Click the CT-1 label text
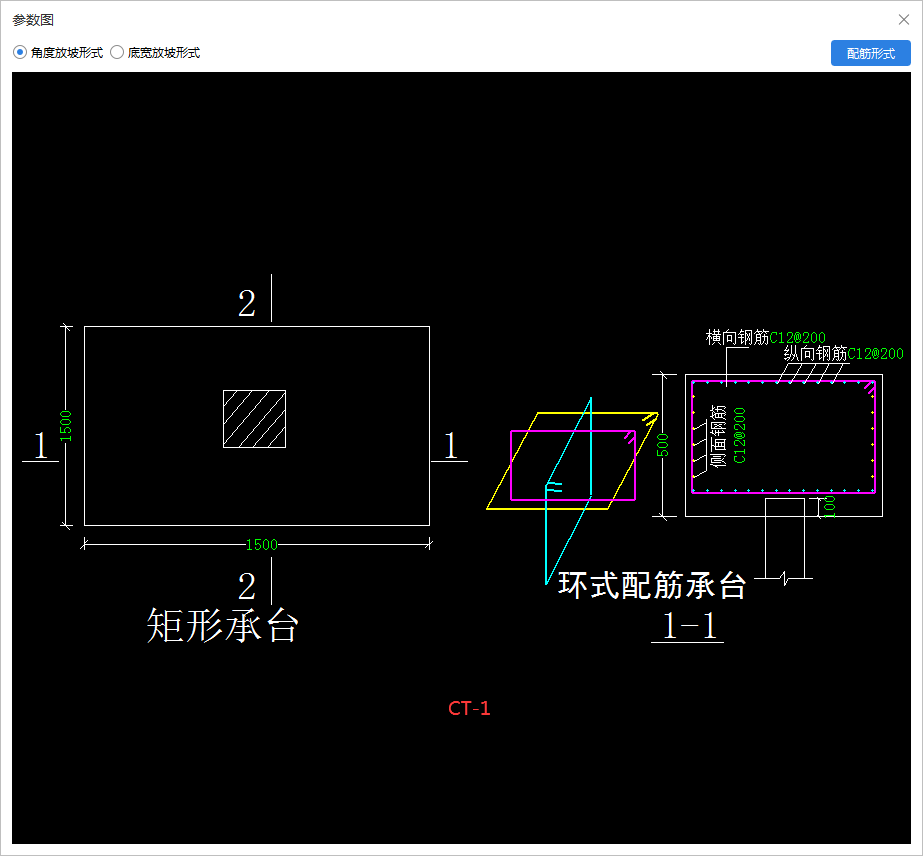 click(x=469, y=707)
